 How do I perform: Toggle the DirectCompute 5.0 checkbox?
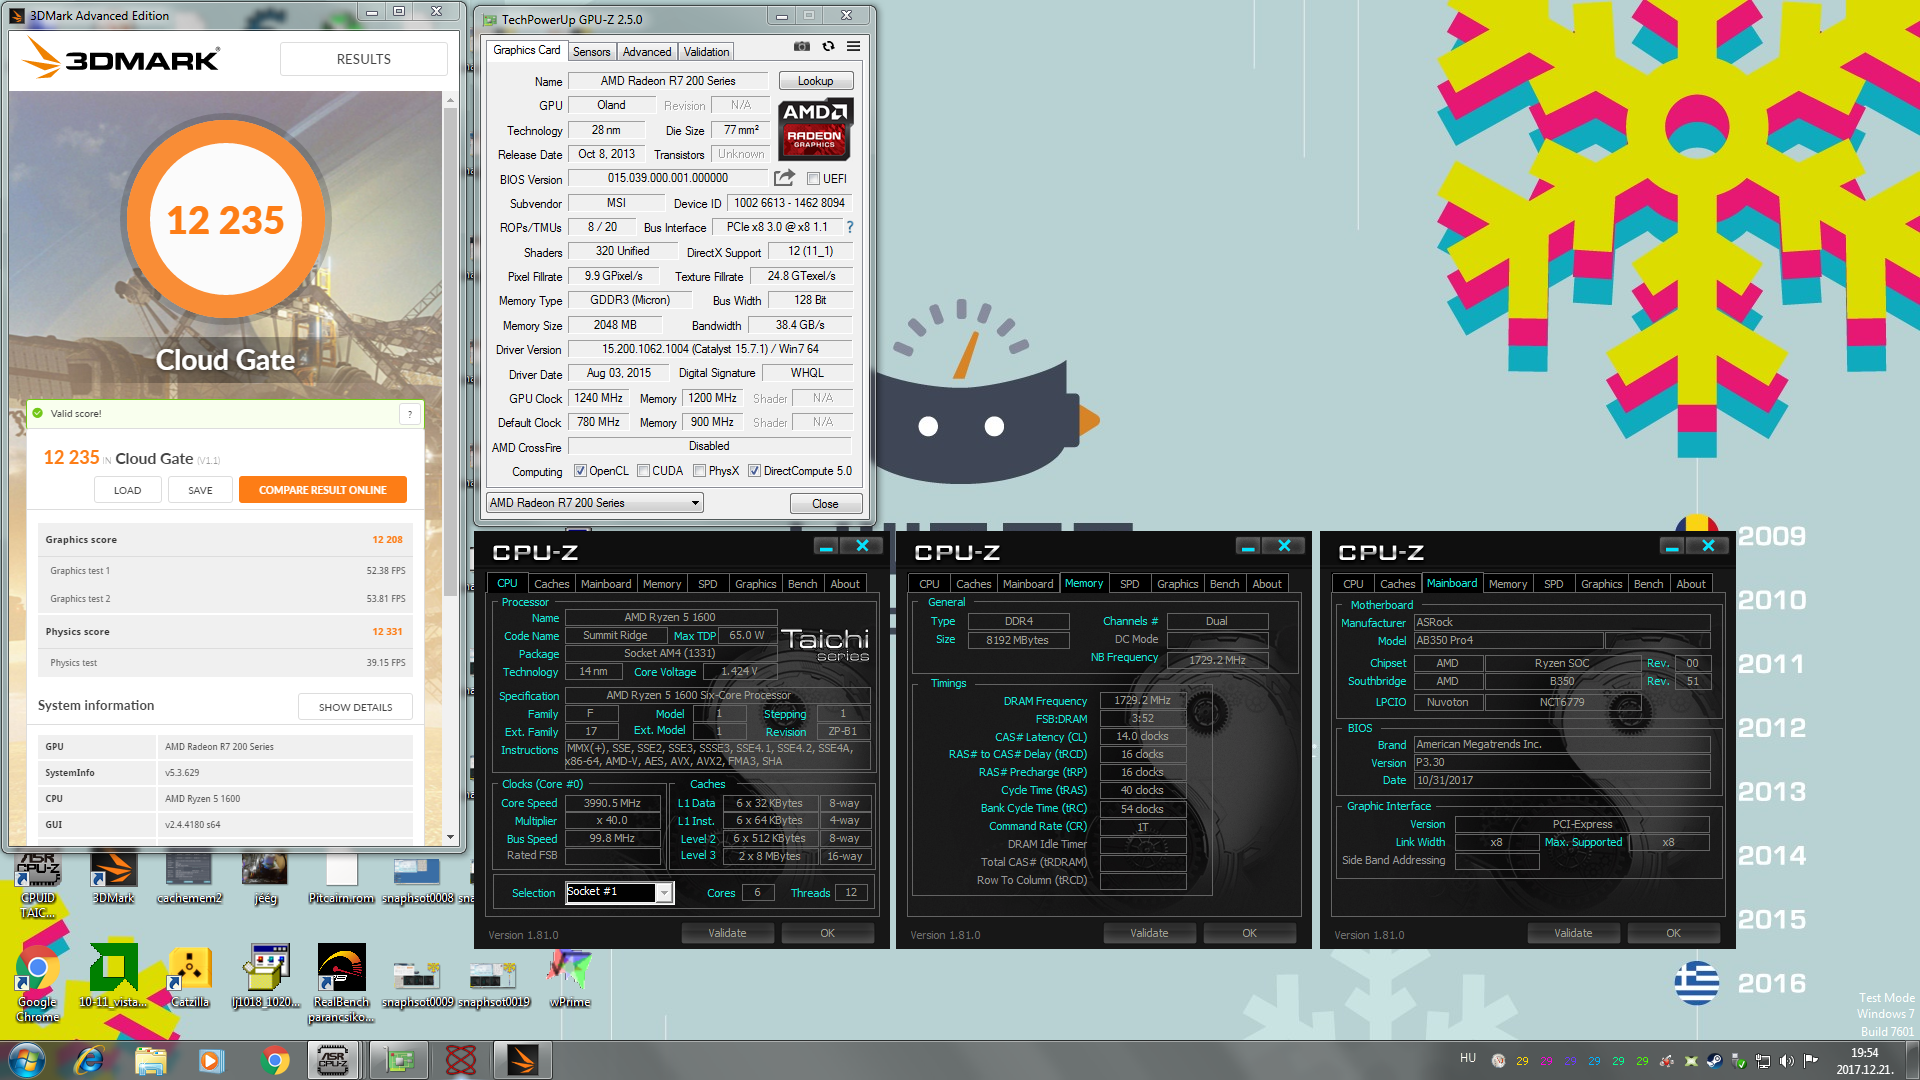[x=754, y=471]
